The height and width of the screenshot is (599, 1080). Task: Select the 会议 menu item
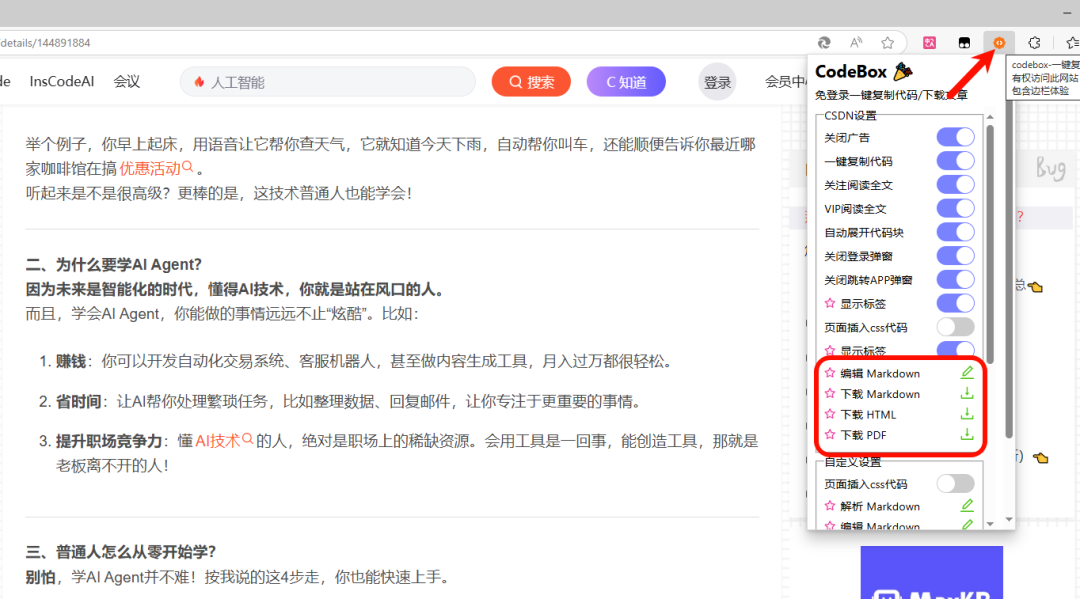click(x=126, y=81)
